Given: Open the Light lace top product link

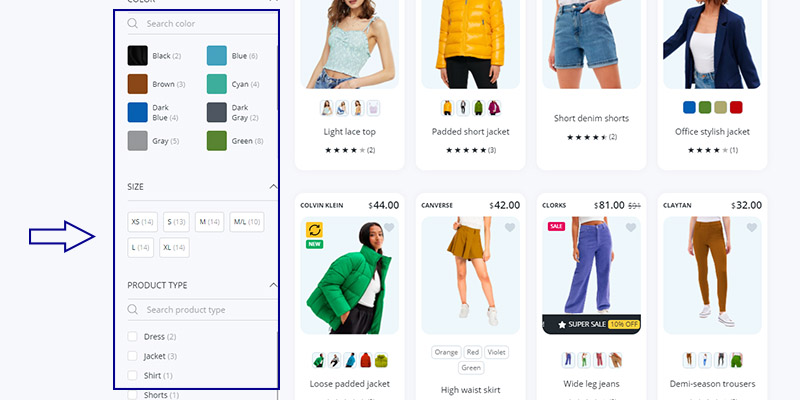Looking at the screenshot, I should coord(349,132).
